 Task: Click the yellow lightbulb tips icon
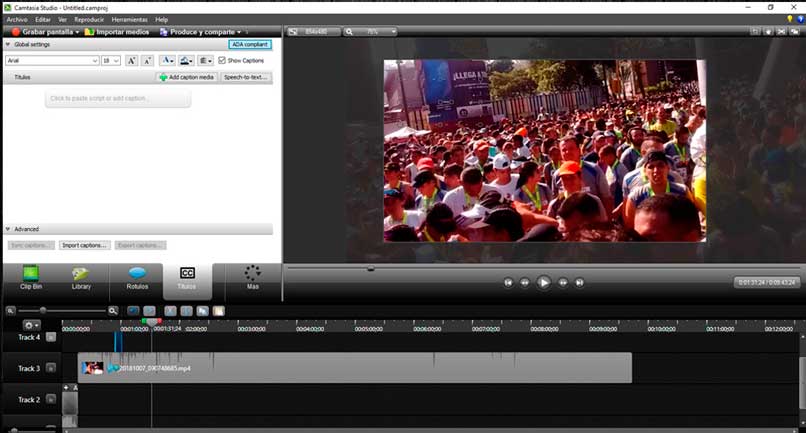click(x=790, y=19)
